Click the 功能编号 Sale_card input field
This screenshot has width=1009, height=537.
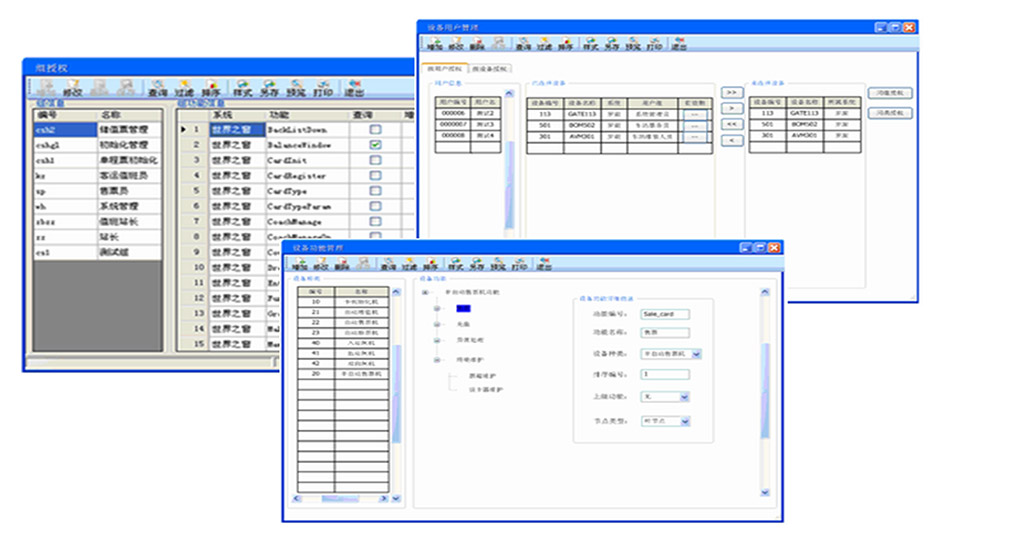(665, 314)
